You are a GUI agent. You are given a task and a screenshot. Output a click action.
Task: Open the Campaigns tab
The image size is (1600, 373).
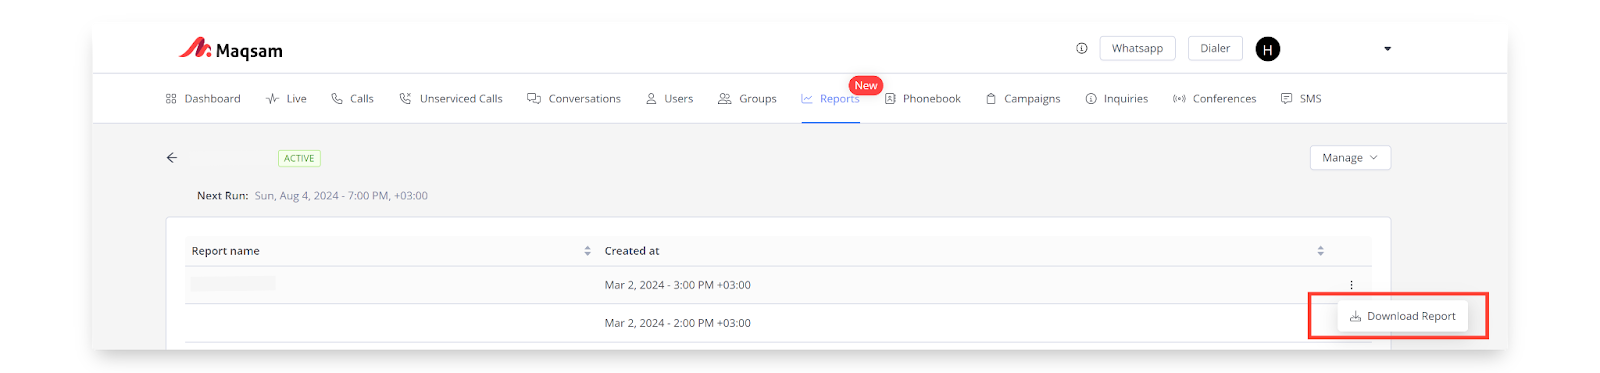click(x=1022, y=99)
